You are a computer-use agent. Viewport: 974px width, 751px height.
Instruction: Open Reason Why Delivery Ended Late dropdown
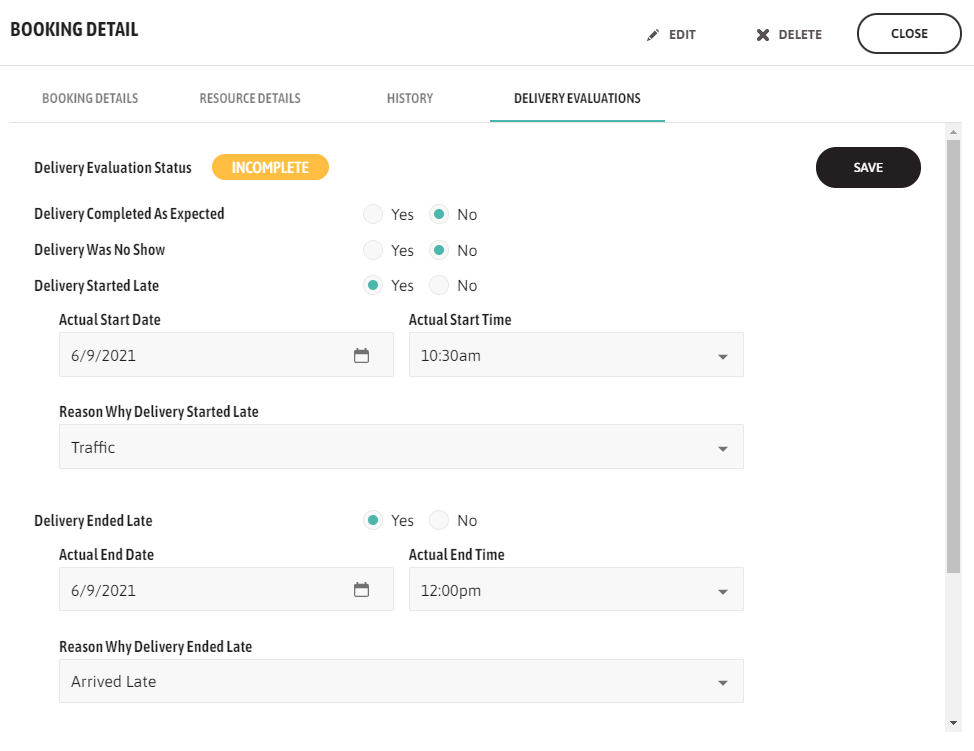723,683
